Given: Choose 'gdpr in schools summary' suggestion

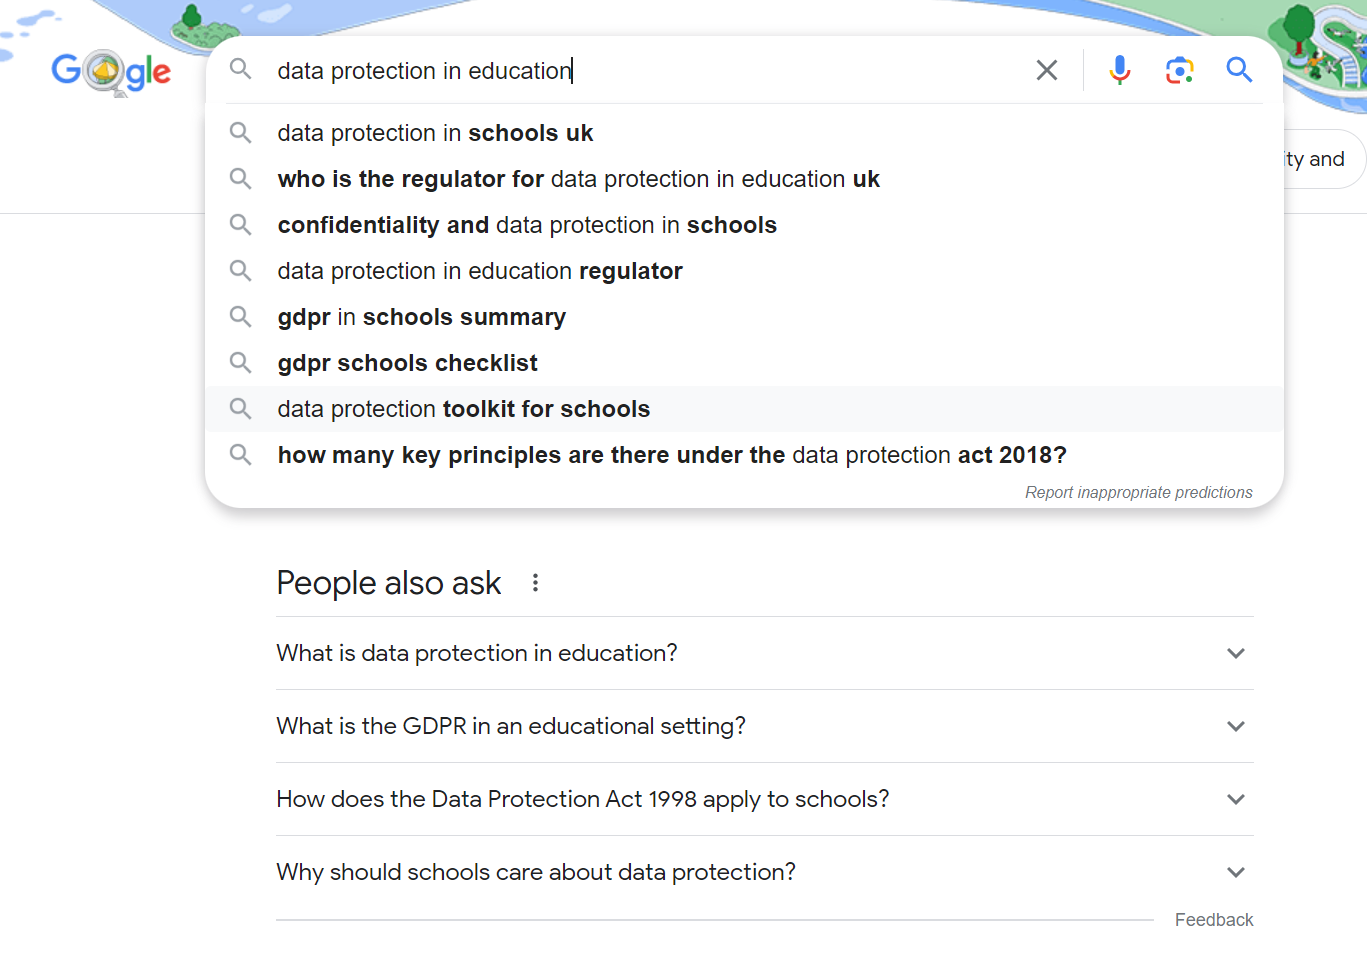Looking at the screenshot, I should 421,317.
